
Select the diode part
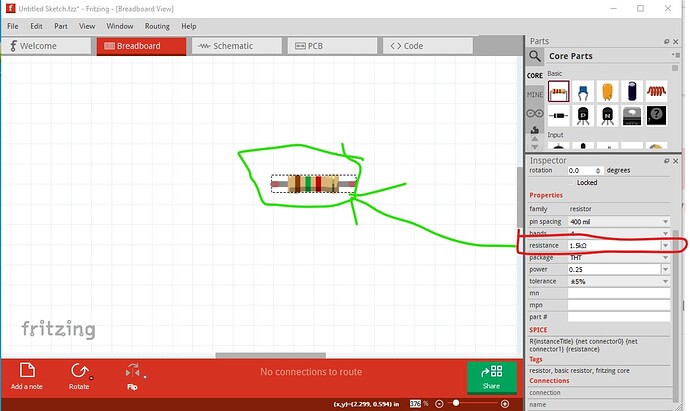pyautogui.click(x=558, y=116)
